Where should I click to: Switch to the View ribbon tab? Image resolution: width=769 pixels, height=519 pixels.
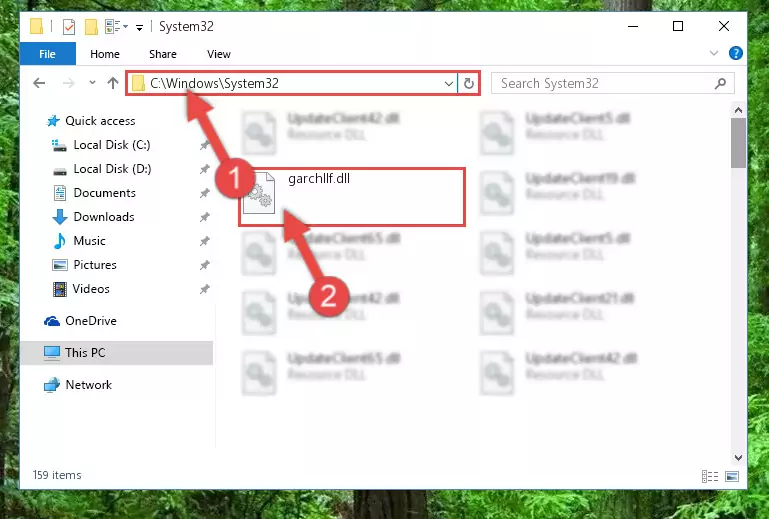[219, 54]
